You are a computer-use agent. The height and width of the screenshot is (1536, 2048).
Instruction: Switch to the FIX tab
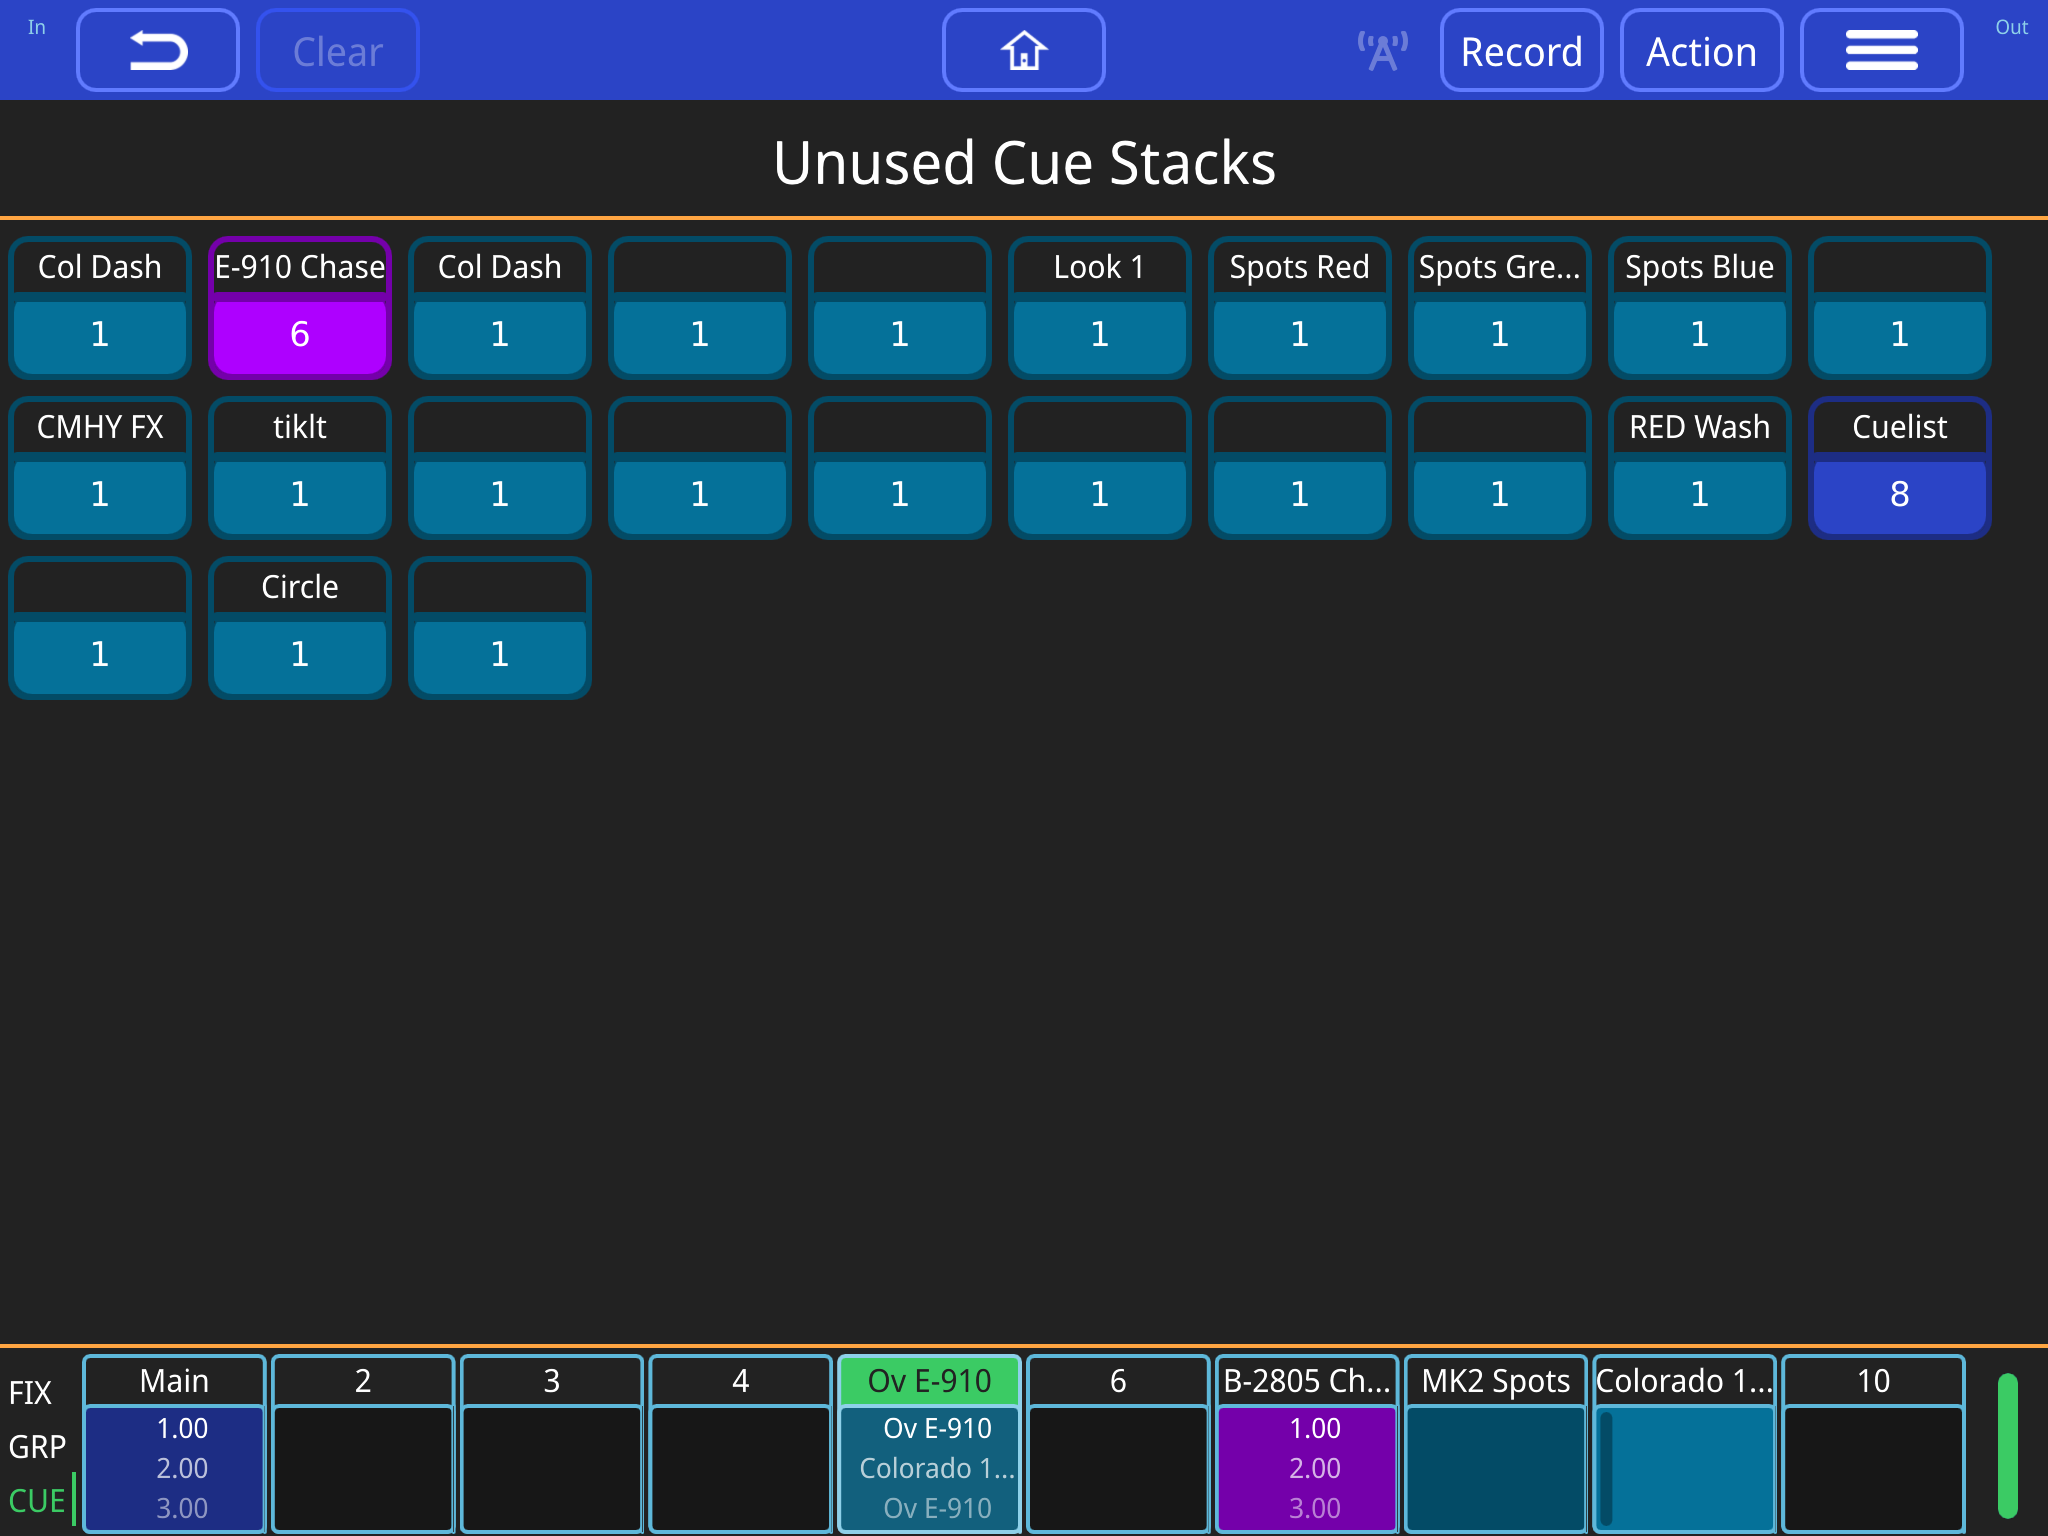(x=33, y=1390)
